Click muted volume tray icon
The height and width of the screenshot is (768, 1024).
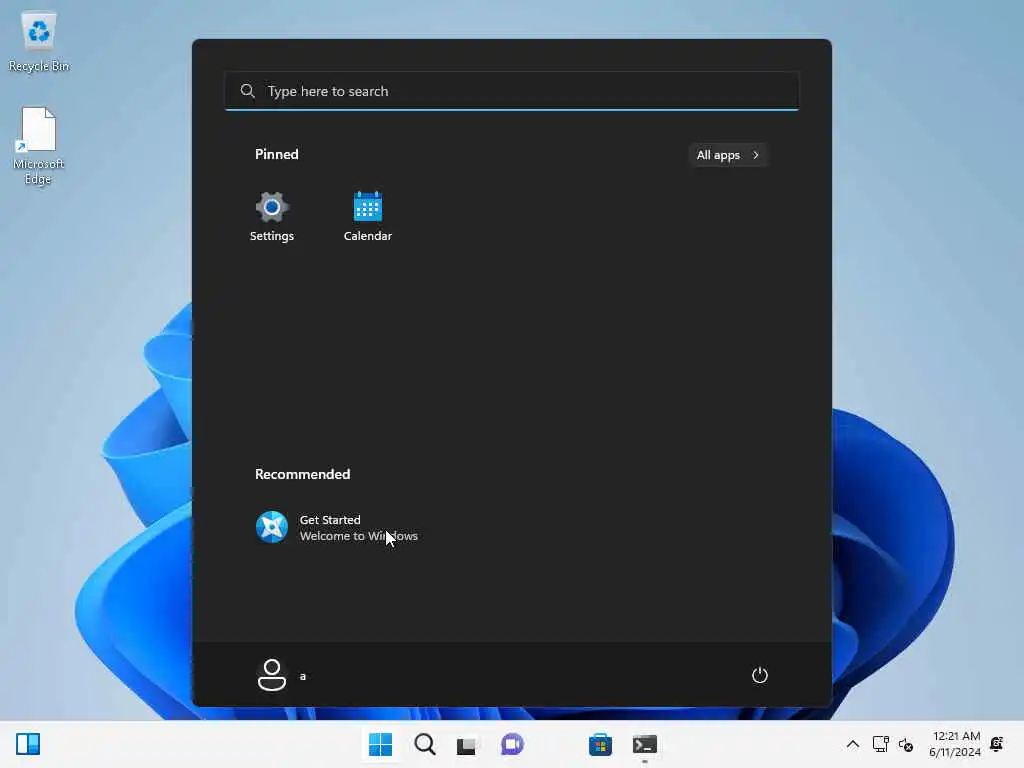(906, 744)
